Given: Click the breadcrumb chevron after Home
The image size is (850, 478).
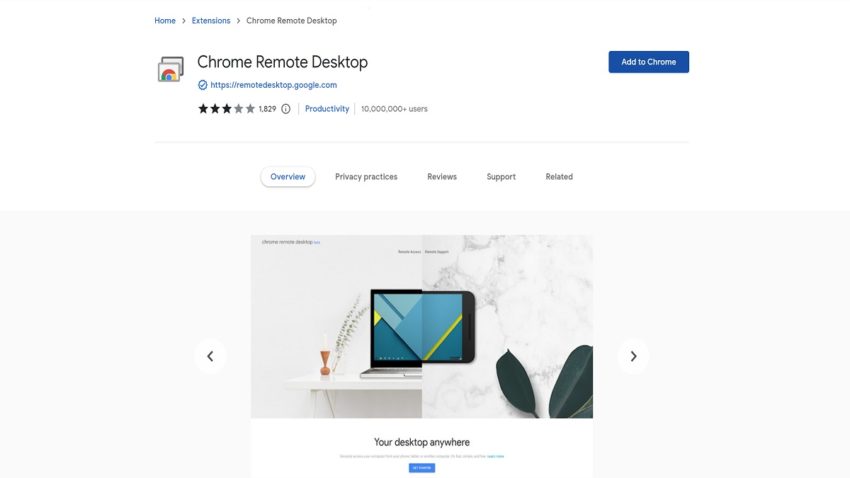Looking at the screenshot, I should point(184,21).
